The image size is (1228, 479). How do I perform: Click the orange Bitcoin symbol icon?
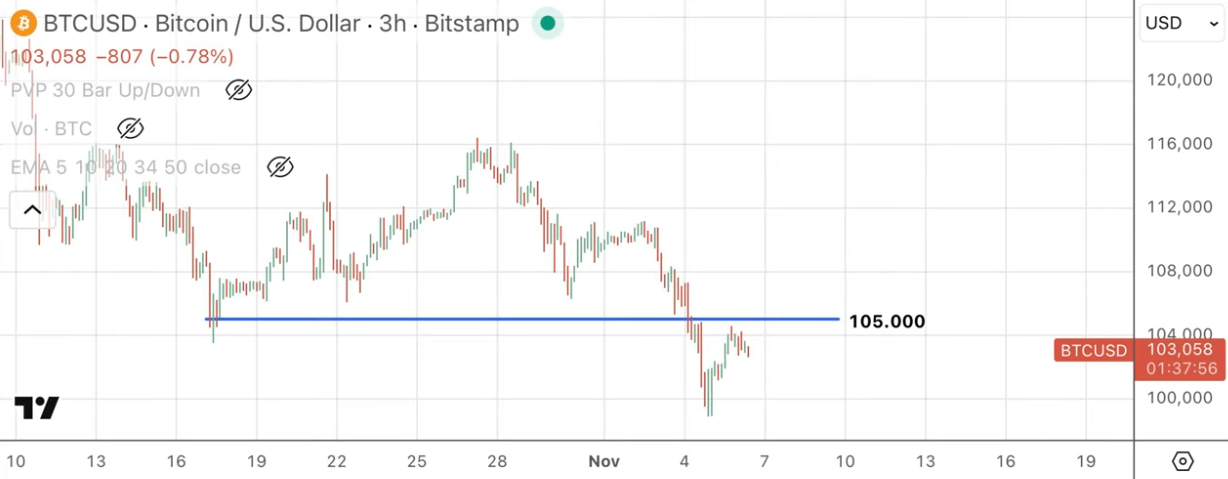pyautogui.click(x=24, y=23)
